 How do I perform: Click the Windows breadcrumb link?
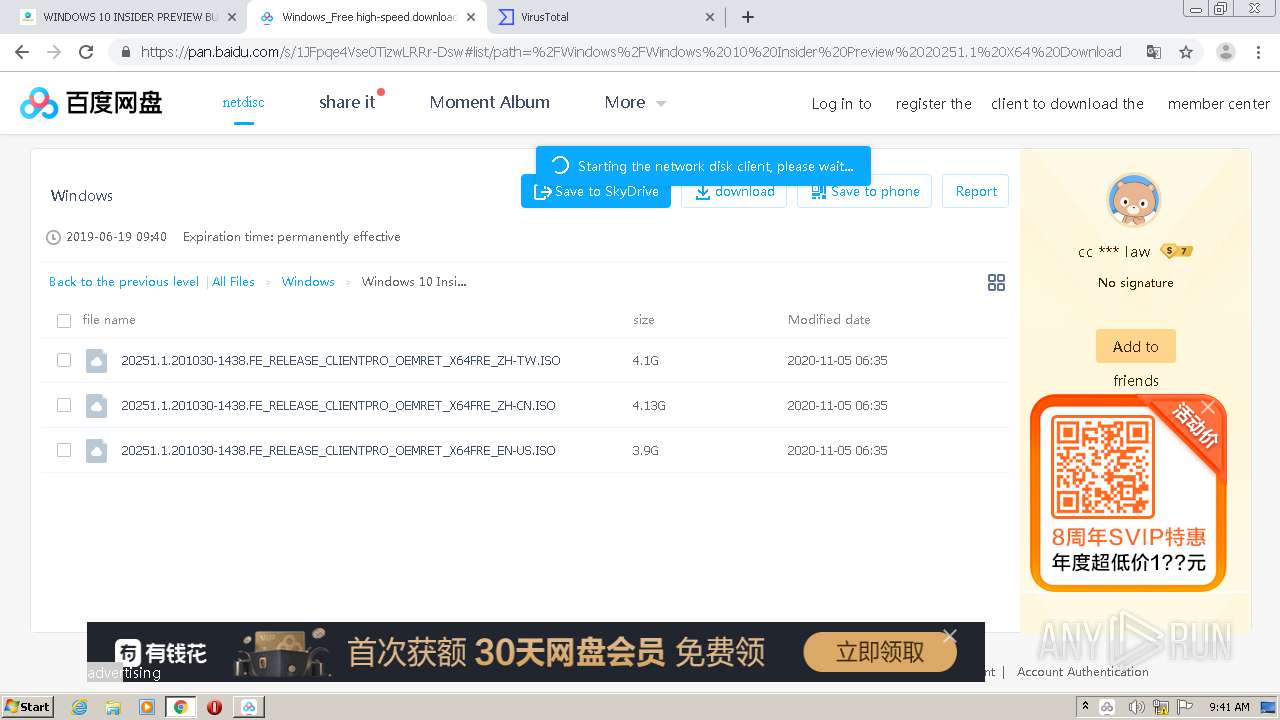pos(308,282)
